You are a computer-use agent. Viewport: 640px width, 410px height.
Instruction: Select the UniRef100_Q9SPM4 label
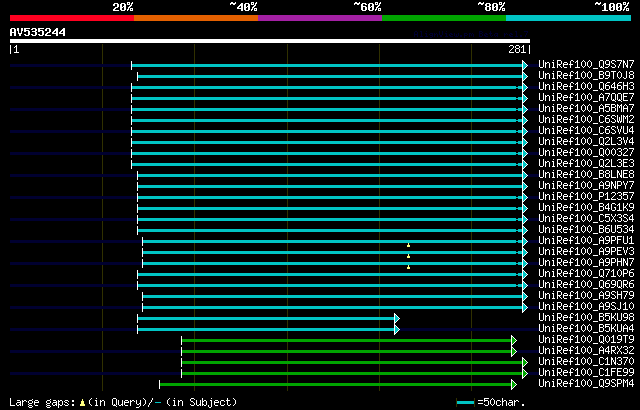pyautogui.click(x=586, y=384)
